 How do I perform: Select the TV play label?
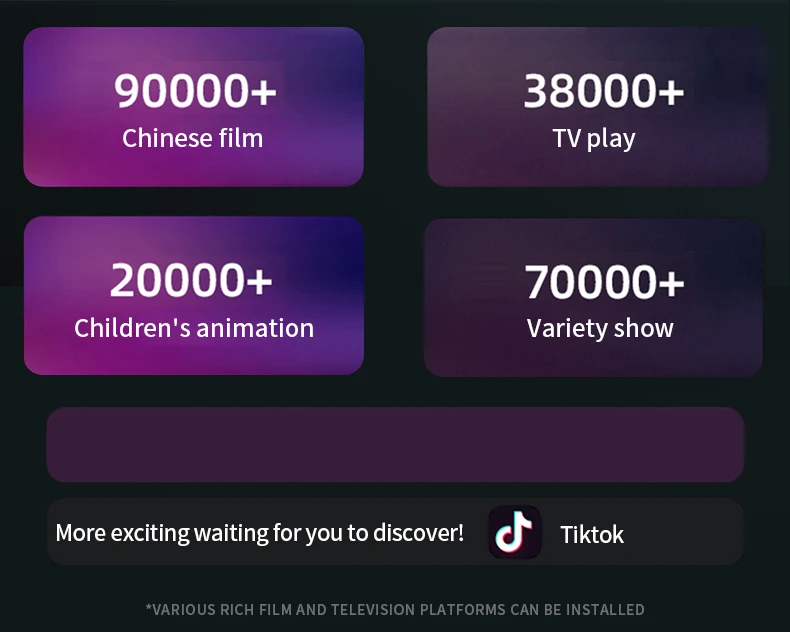594,138
